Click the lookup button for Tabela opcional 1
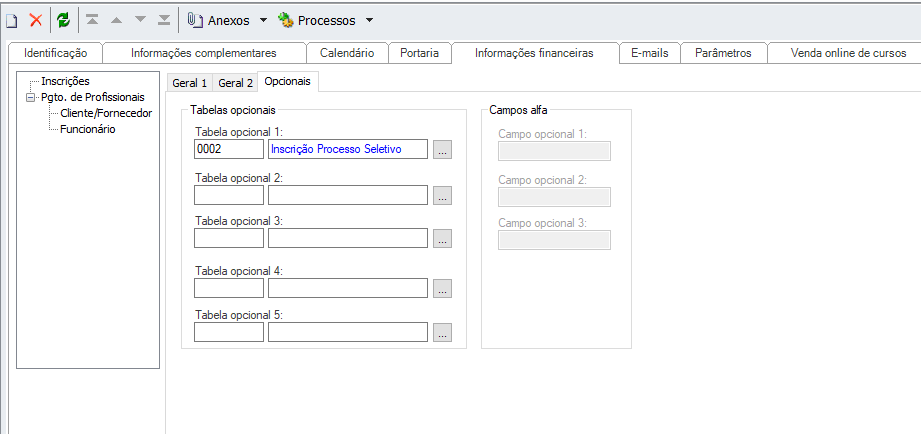 point(443,150)
